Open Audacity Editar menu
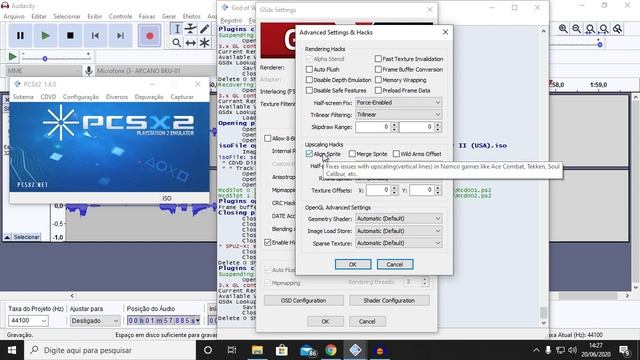Screen dimensions: 640x360 39,16
